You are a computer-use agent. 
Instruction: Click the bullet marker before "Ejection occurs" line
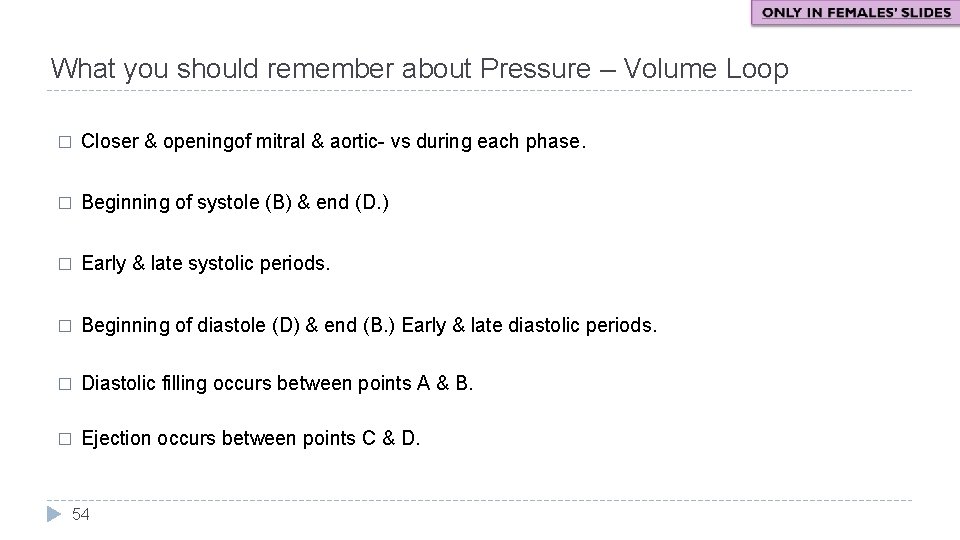(x=63, y=439)
